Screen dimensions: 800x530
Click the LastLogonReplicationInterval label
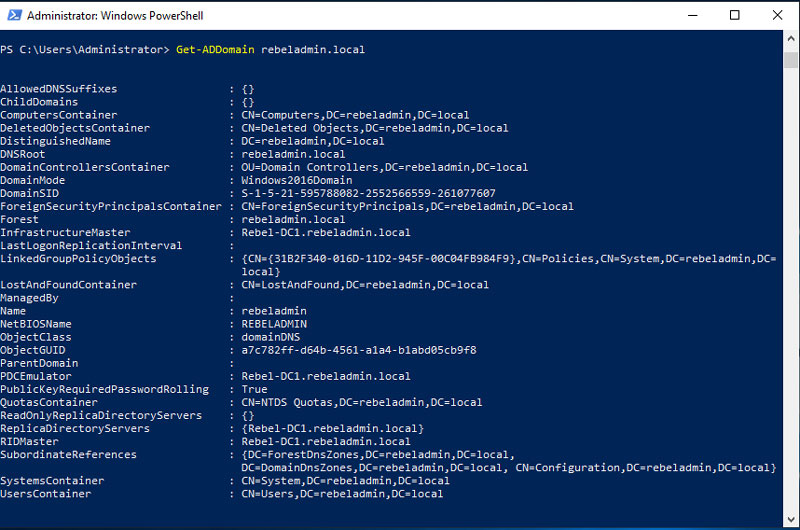coord(91,246)
